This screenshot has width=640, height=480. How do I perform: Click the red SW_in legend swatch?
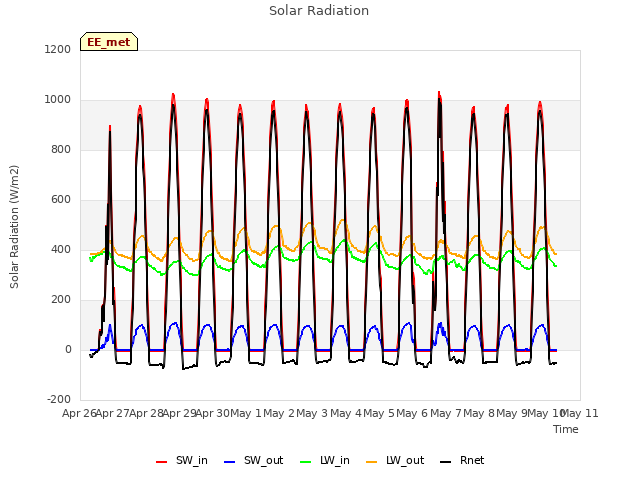click(162, 462)
